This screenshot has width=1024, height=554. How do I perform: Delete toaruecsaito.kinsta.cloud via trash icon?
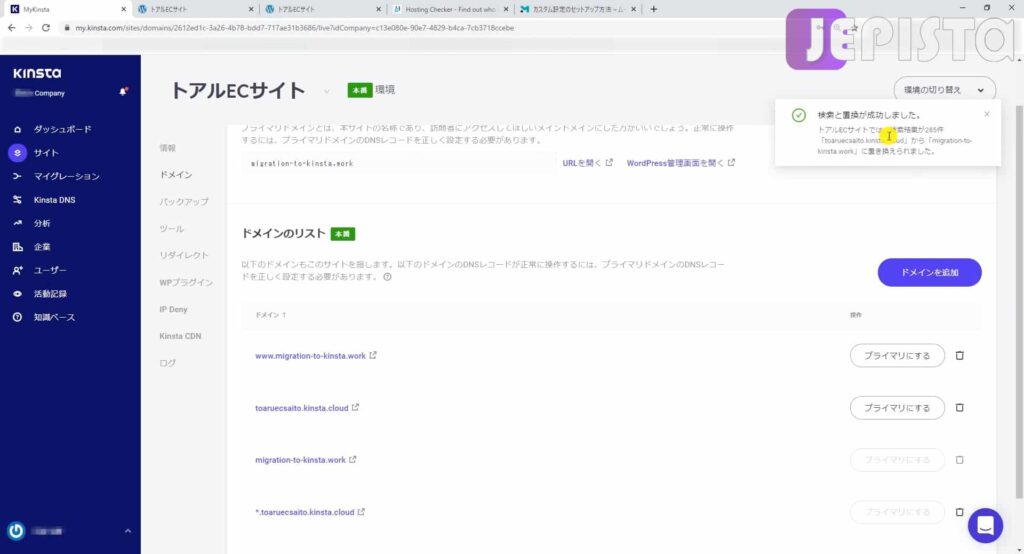pos(959,408)
